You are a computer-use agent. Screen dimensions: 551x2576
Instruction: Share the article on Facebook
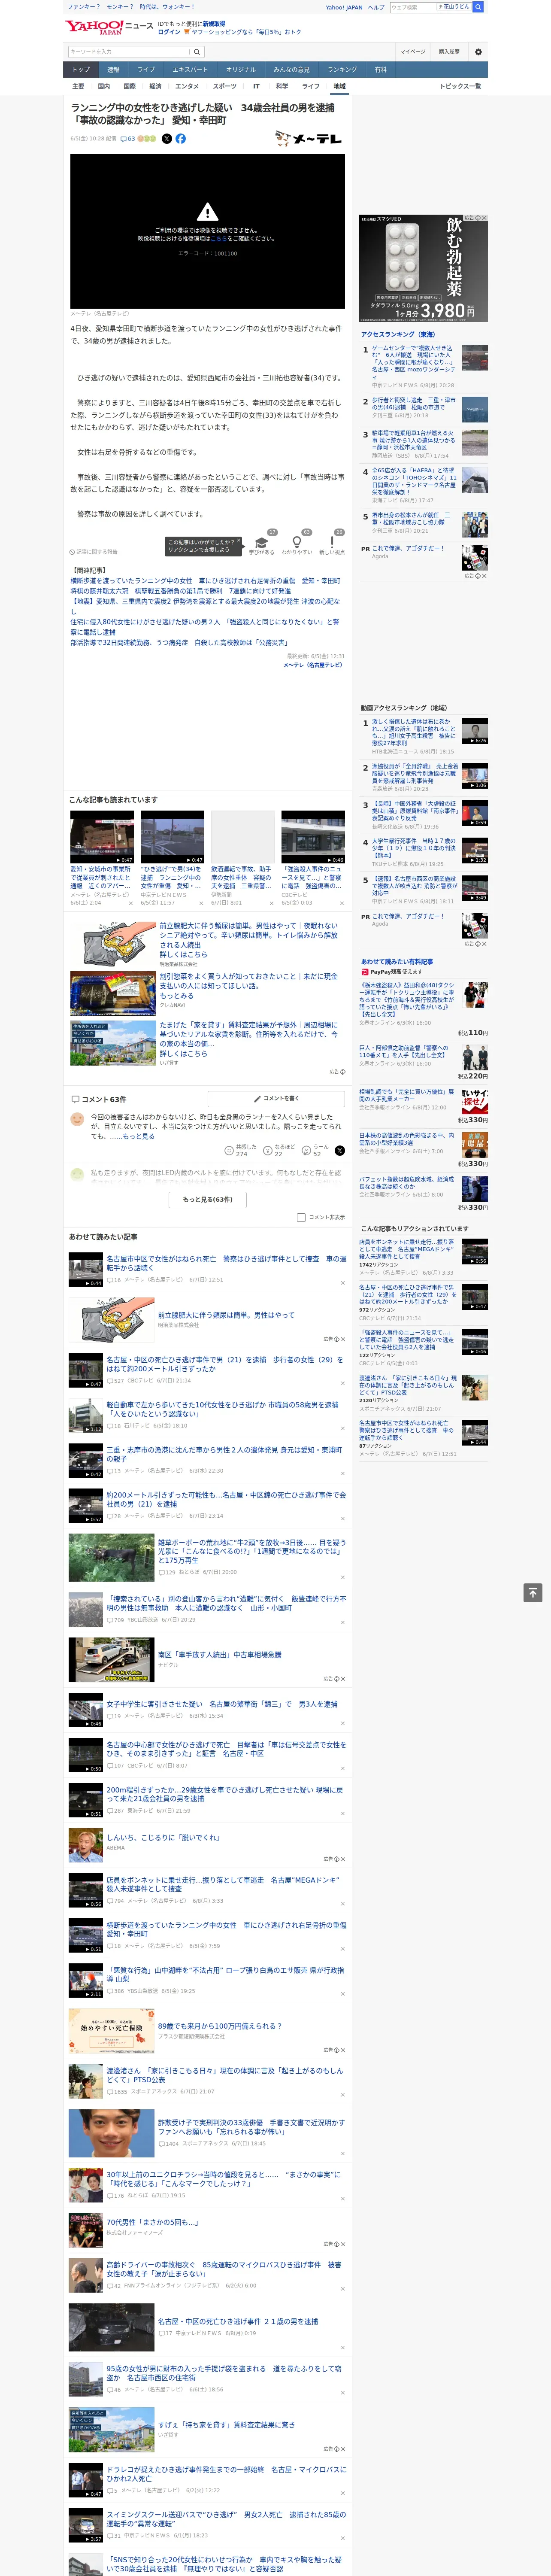coord(181,139)
